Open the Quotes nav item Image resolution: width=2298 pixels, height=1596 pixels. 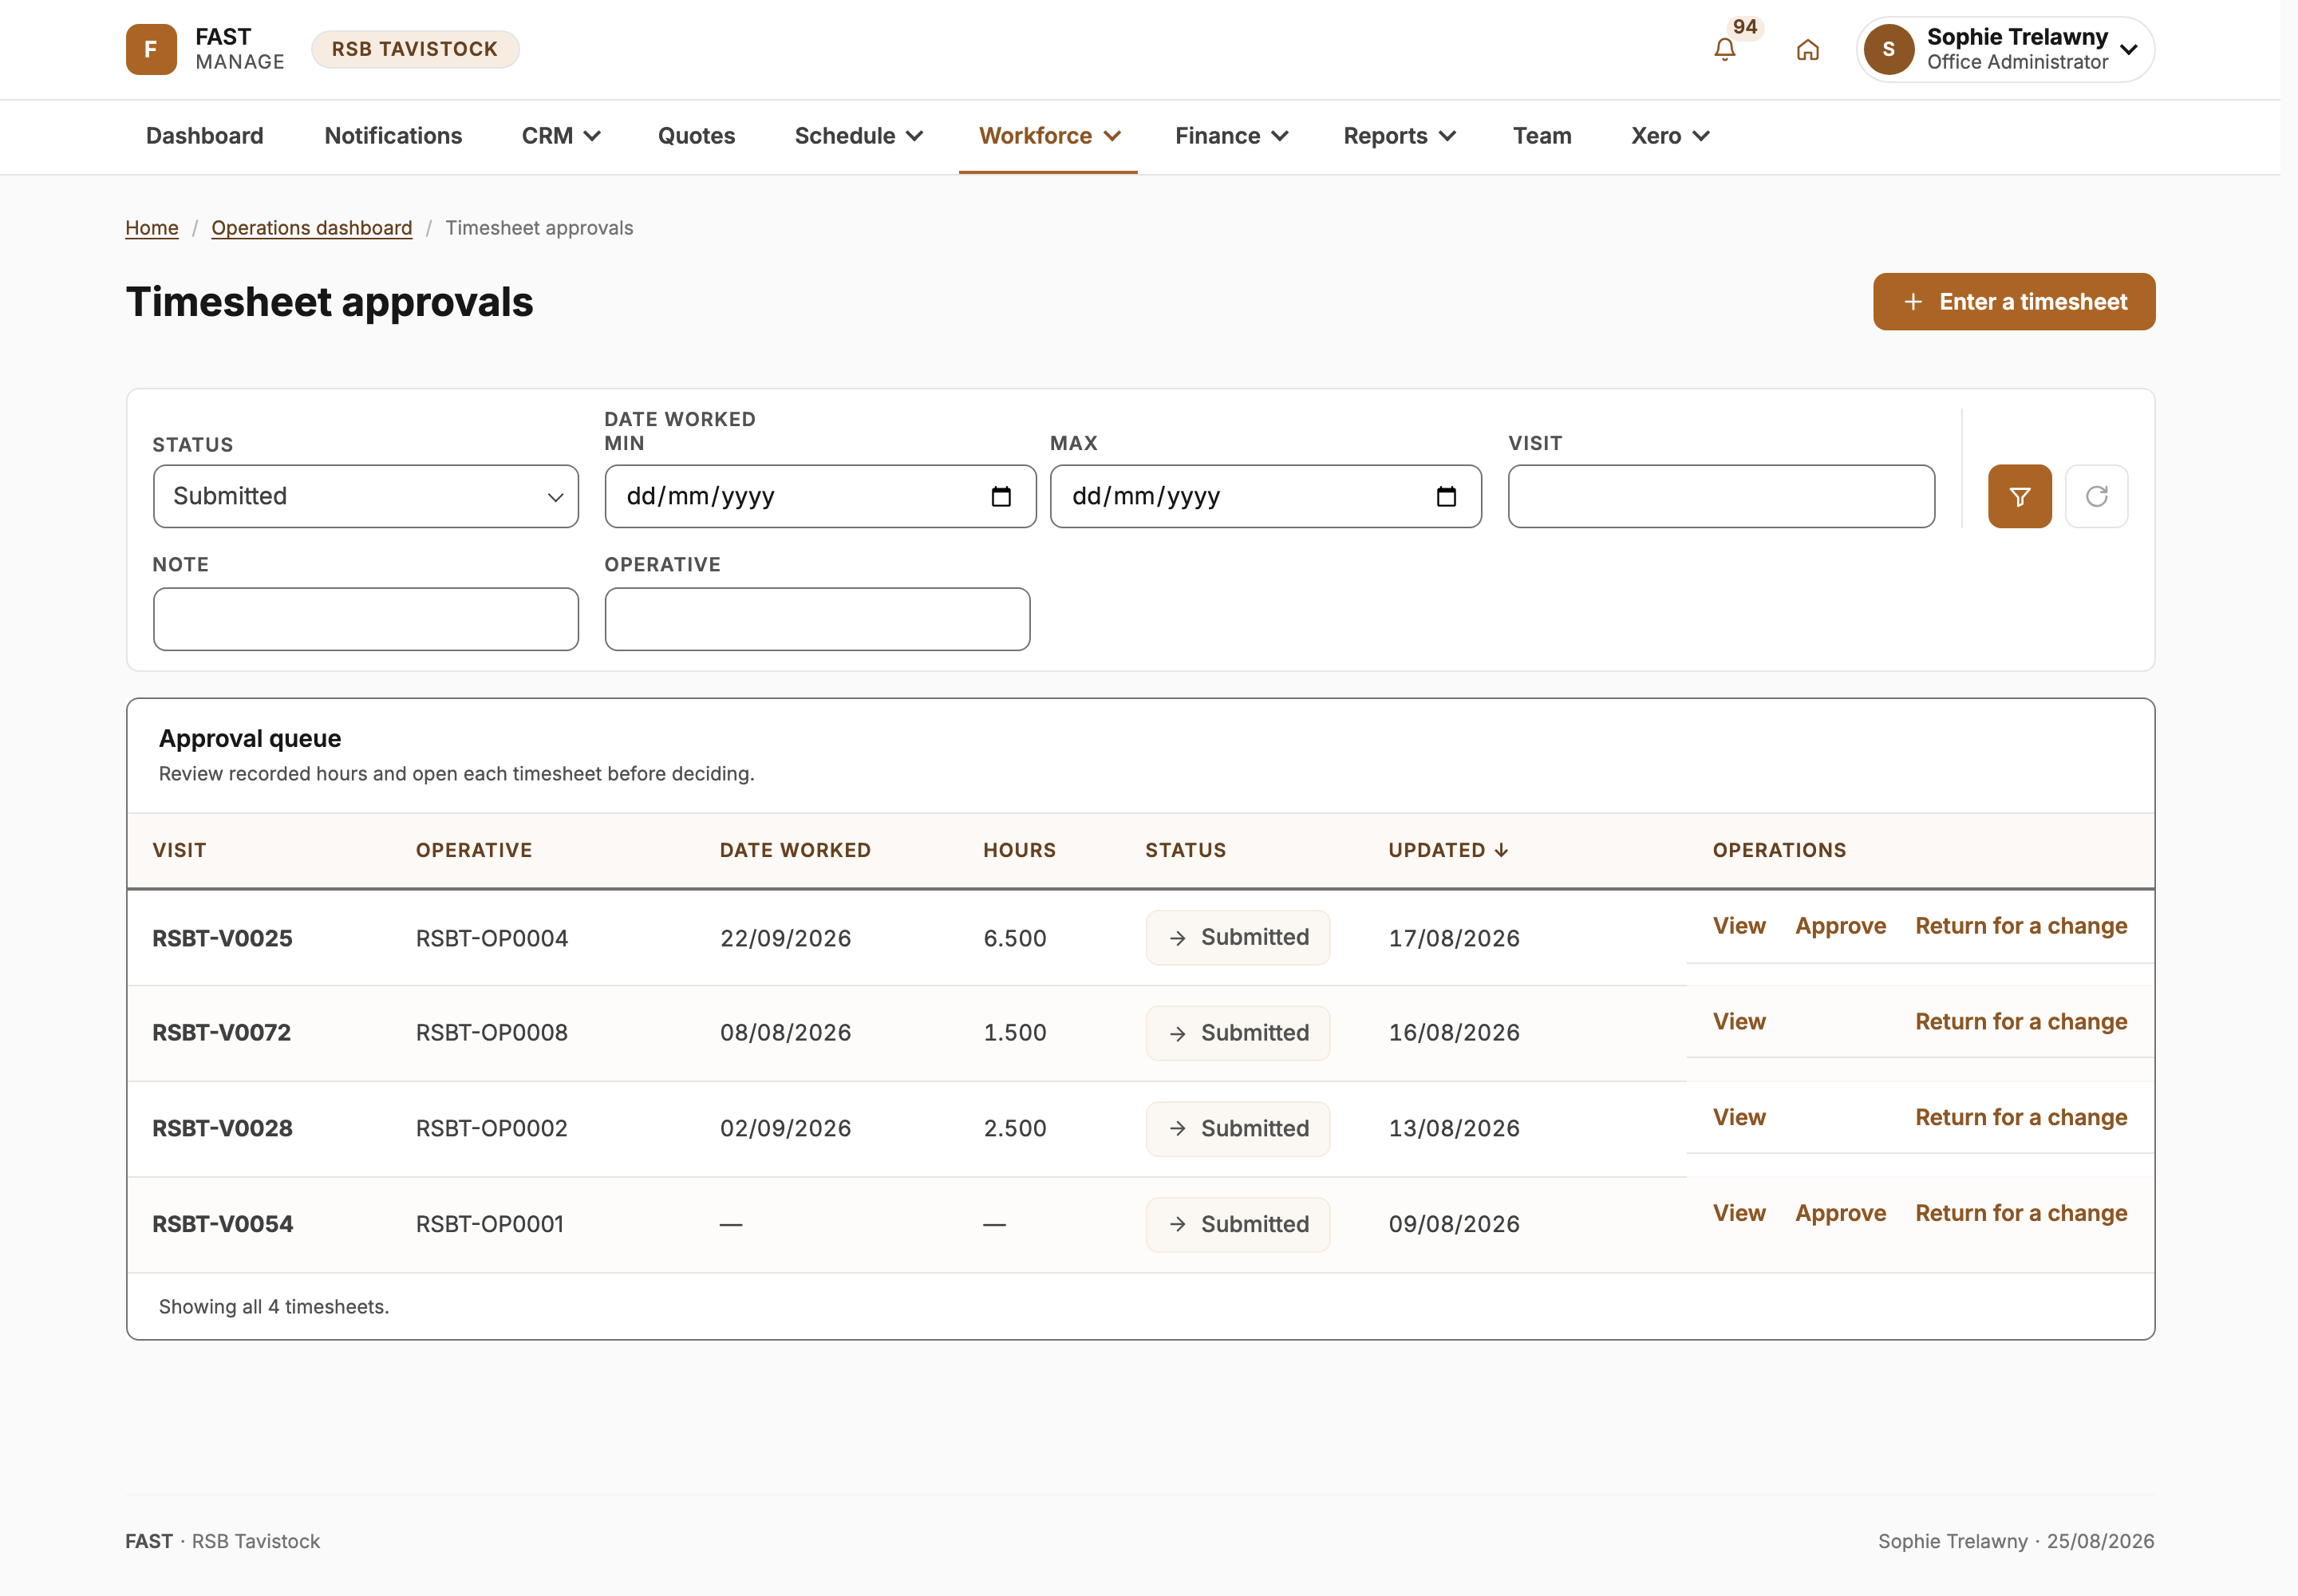click(x=696, y=136)
